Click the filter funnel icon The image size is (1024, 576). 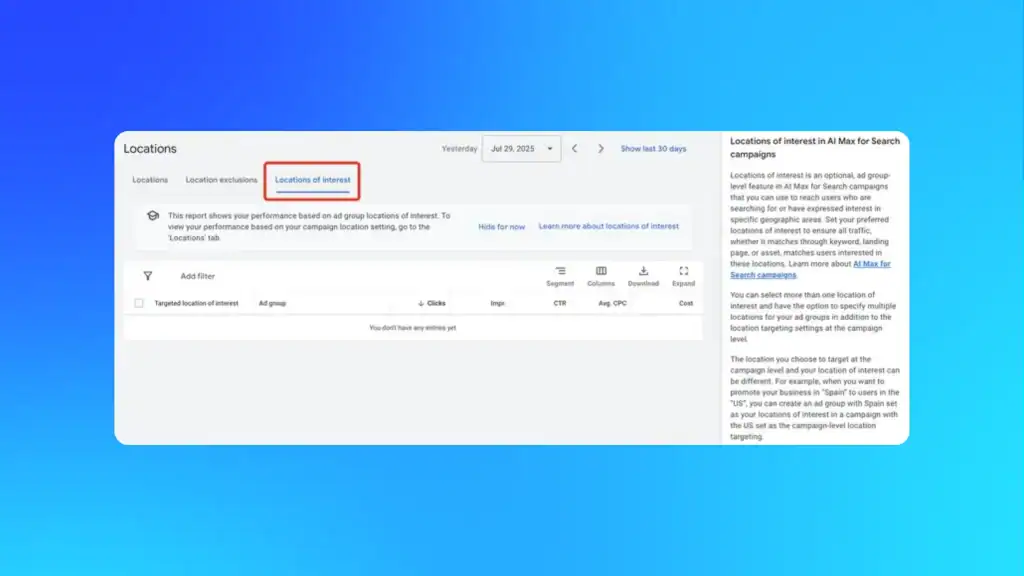click(148, 276)
